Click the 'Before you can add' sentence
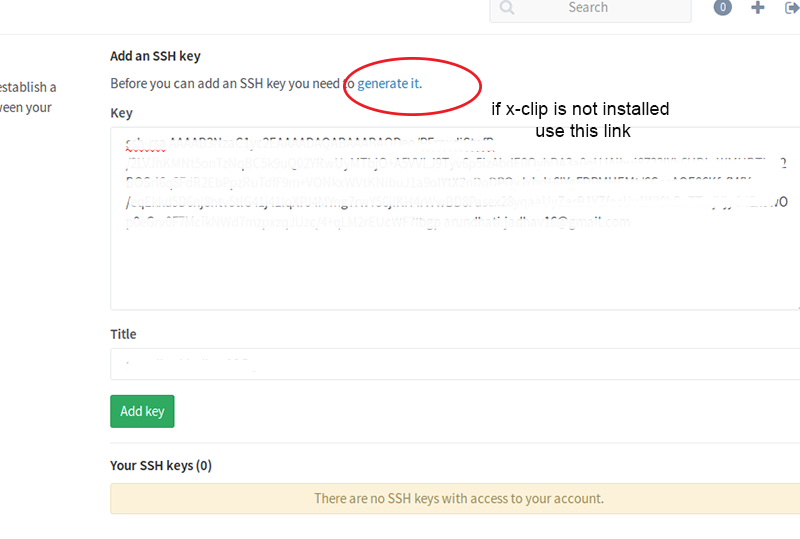Image resolution: width=800 pixels, height=539 pixels. coord(266,83)
